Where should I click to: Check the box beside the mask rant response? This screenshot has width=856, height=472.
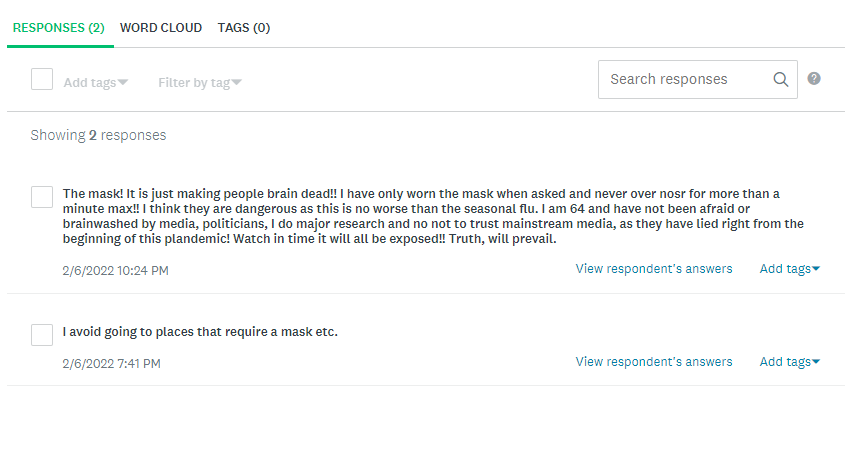[42, 197]
